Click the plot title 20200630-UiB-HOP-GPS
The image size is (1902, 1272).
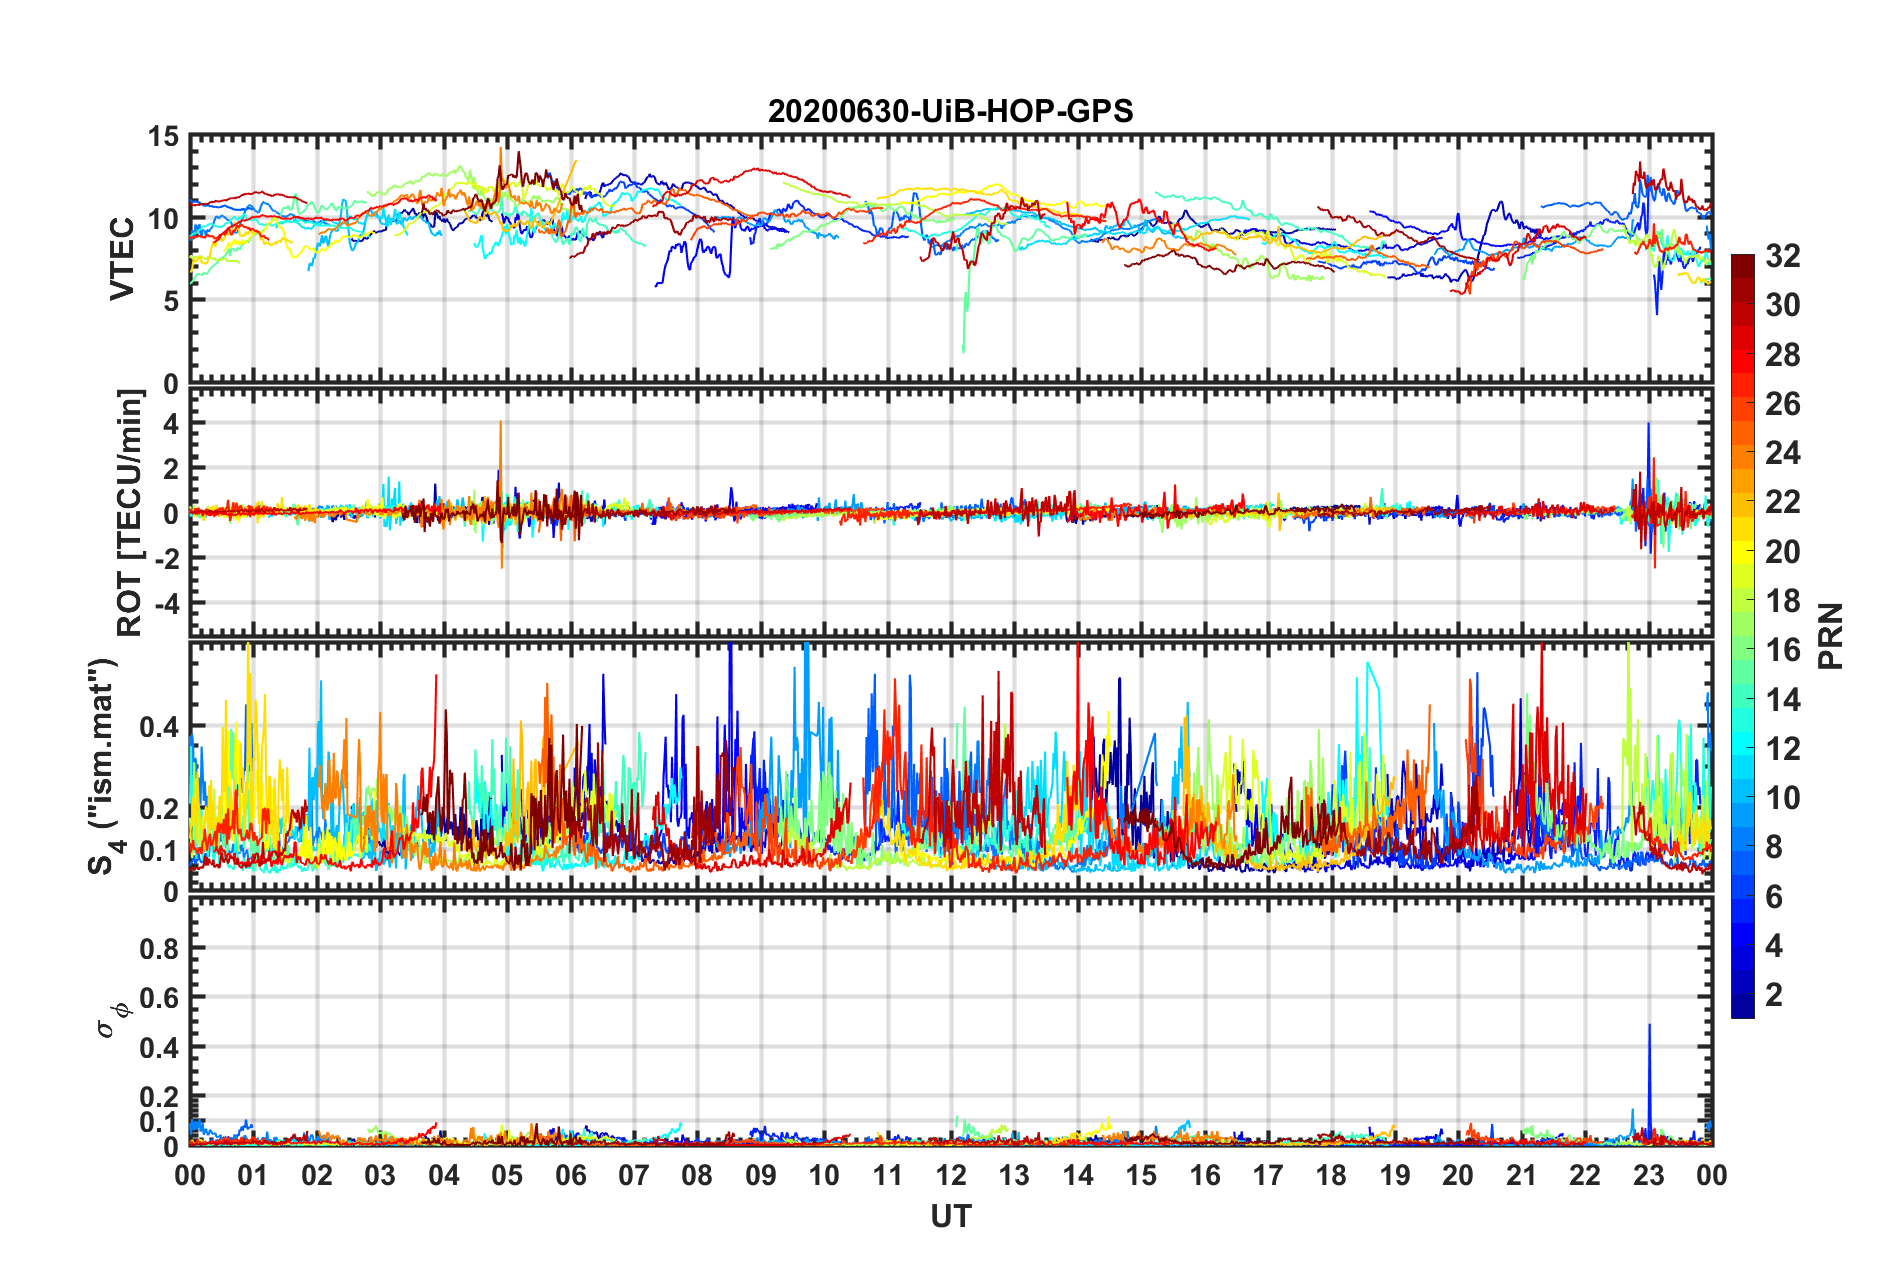950,111
